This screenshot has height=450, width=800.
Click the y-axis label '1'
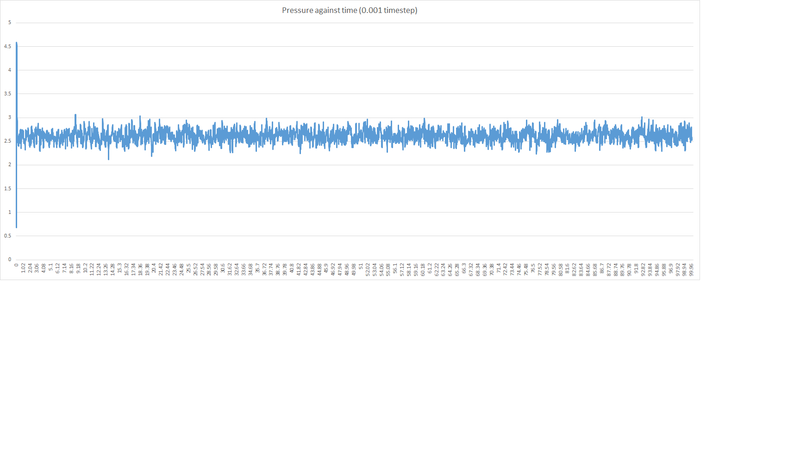pos(9,212)
